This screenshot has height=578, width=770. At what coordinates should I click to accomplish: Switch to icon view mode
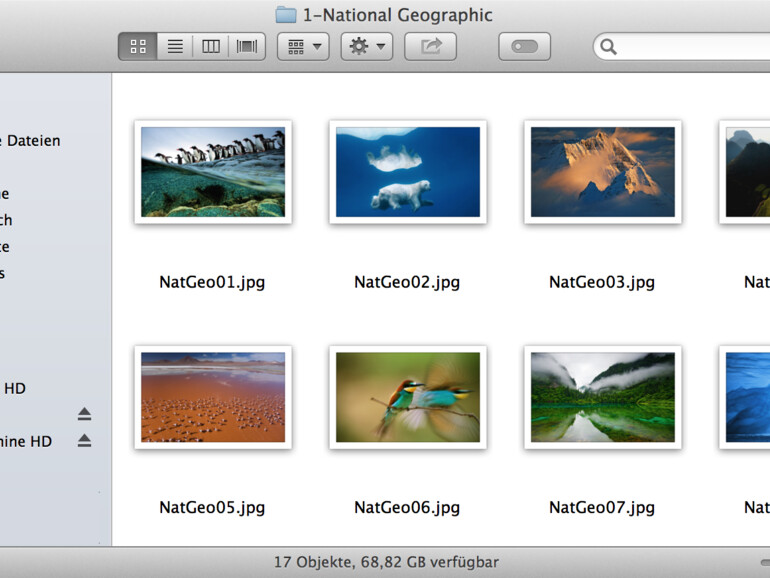138,47
